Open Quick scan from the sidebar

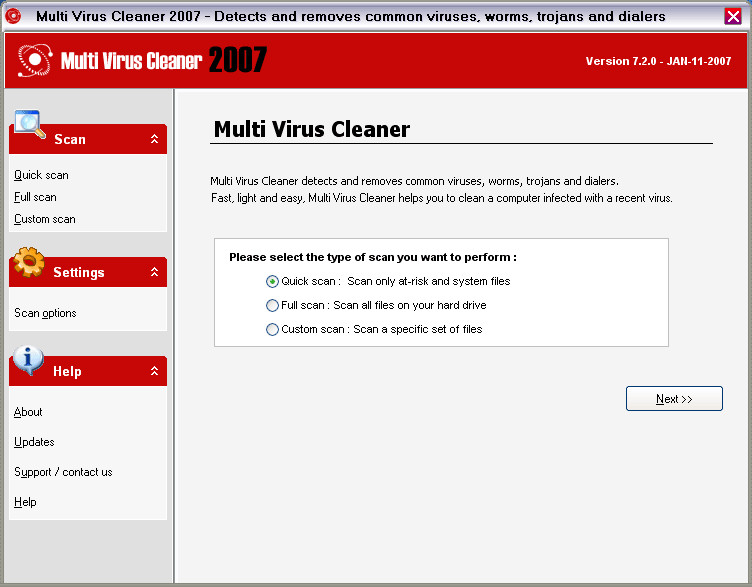click(41, 175)
